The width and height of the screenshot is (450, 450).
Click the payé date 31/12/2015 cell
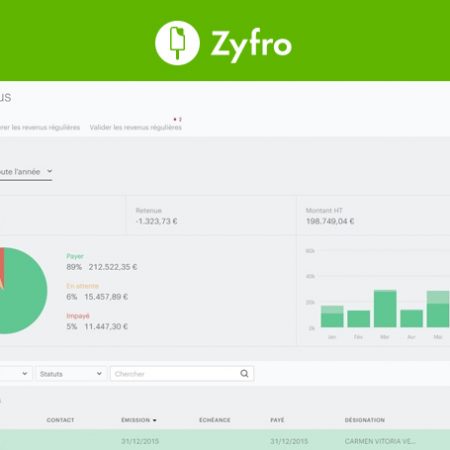(x=289, y=441)
